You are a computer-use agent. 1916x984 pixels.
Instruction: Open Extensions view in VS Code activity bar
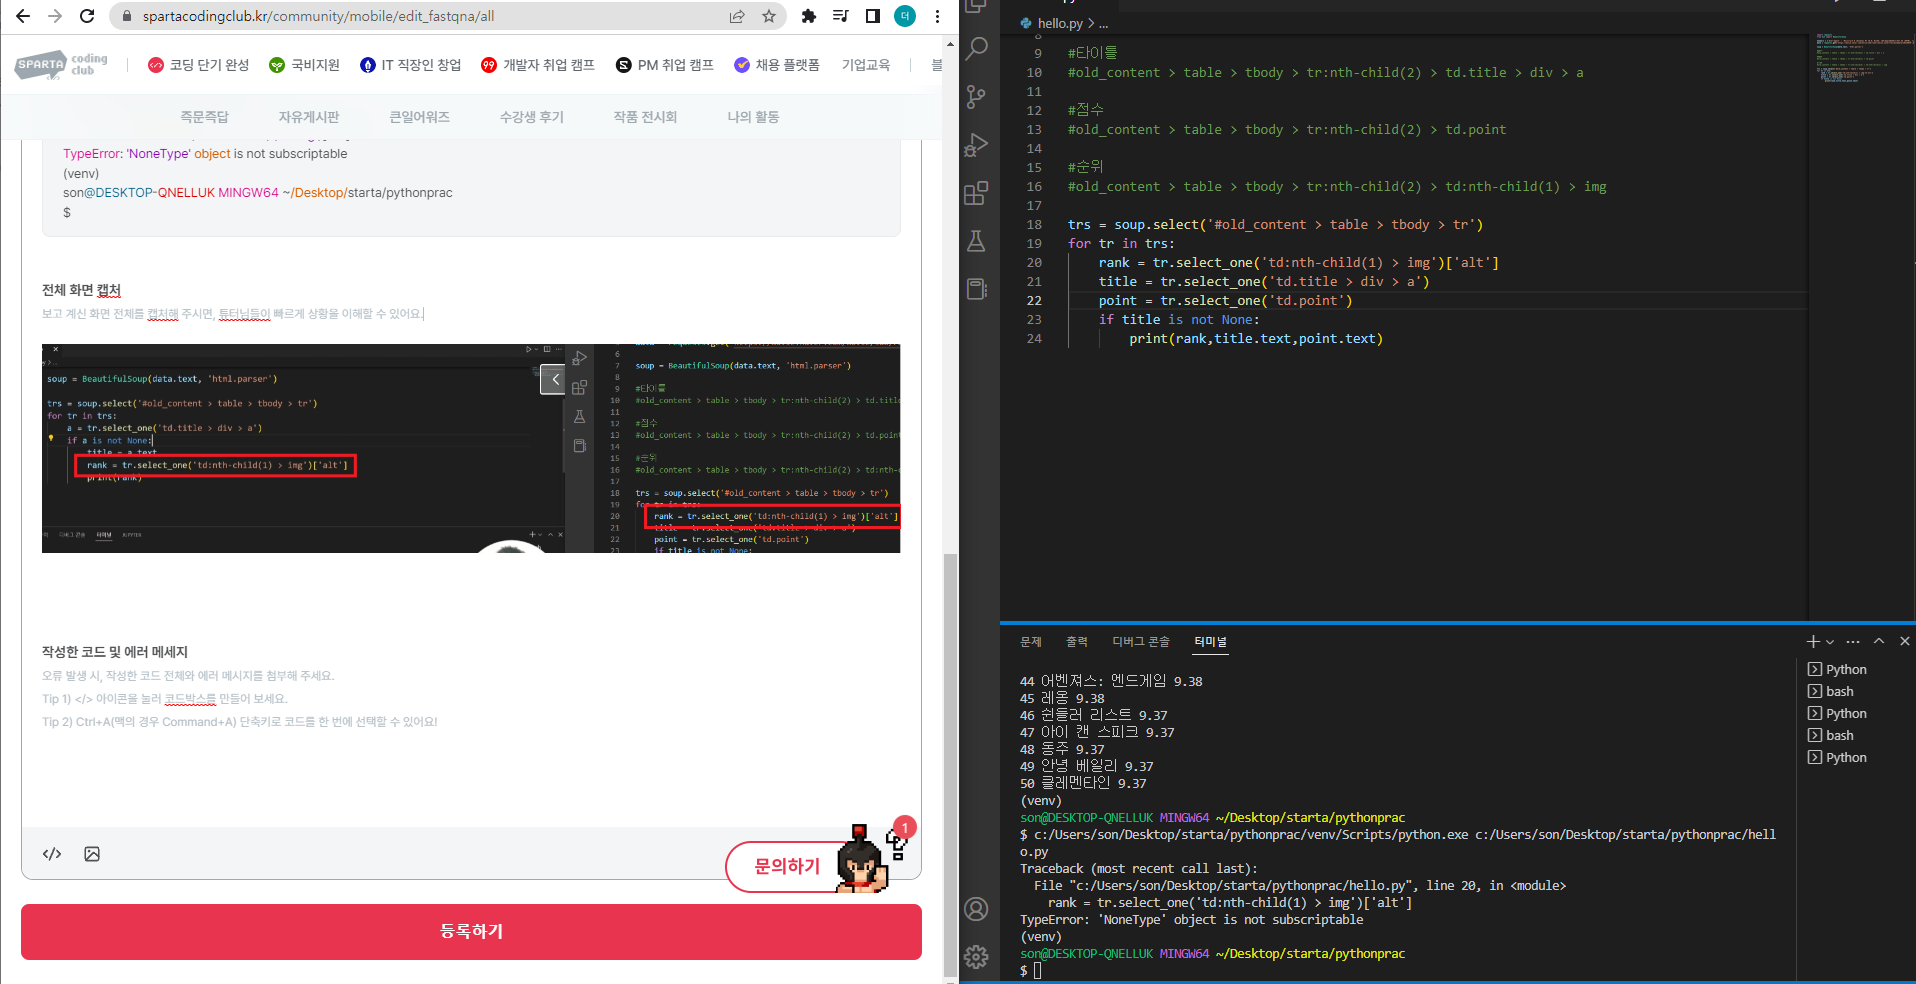pos(977,193)
